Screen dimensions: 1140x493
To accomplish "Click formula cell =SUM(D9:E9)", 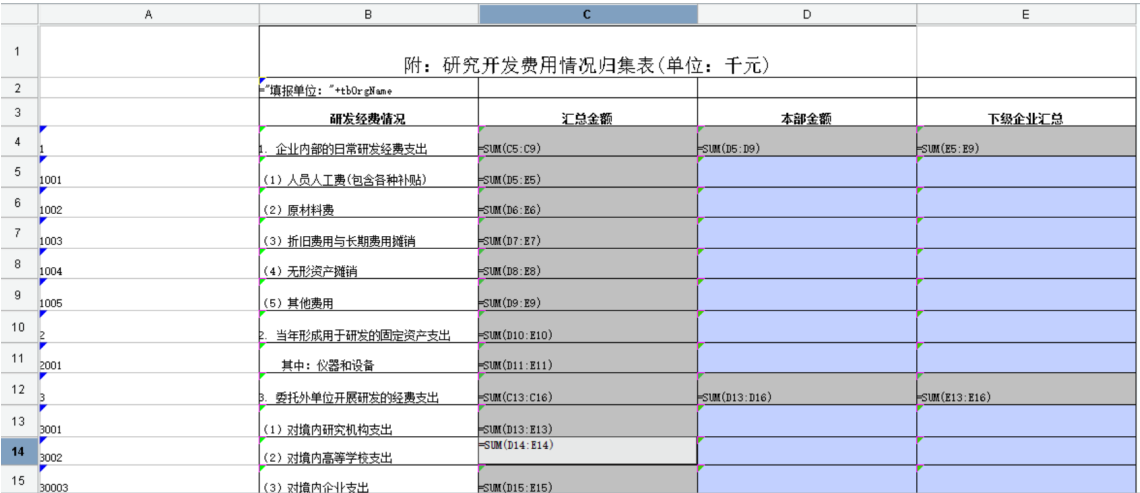I will (x=588, y=294).
